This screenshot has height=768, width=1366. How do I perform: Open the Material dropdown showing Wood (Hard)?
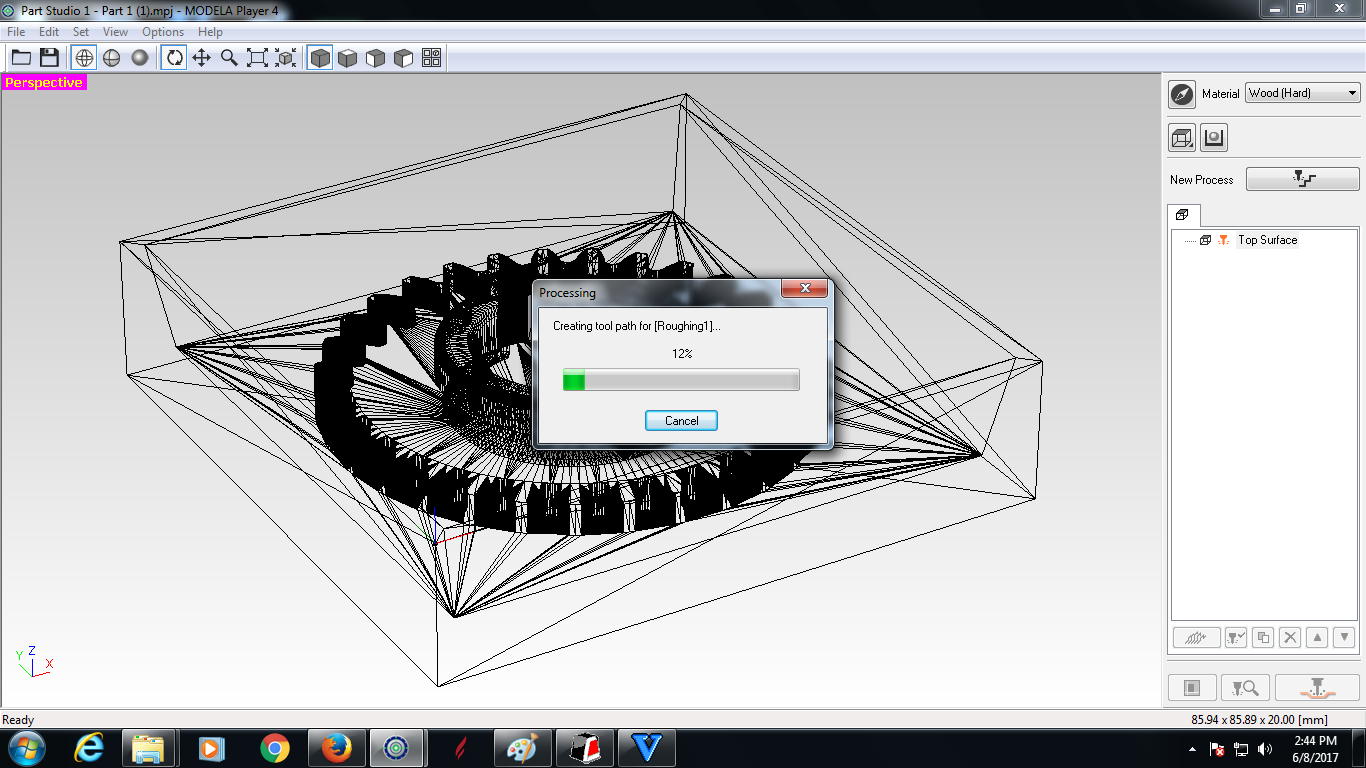pyautogui.click(x=1303, y=93)
